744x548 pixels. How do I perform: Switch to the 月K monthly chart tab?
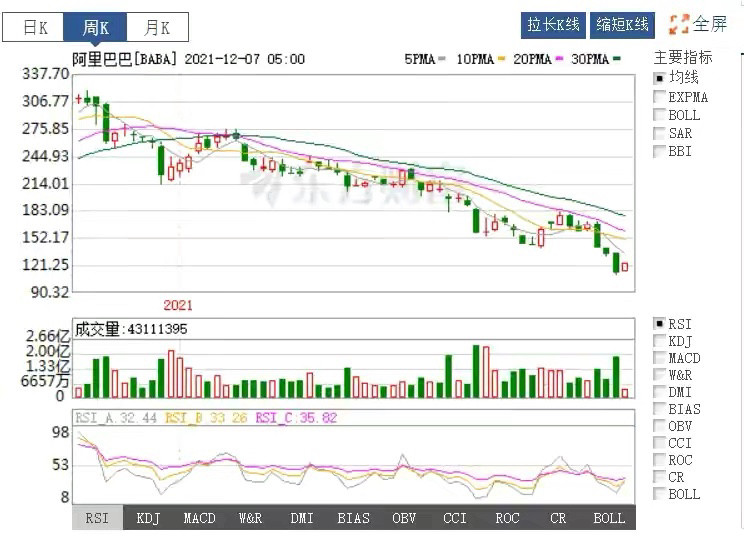click(157, 28)
